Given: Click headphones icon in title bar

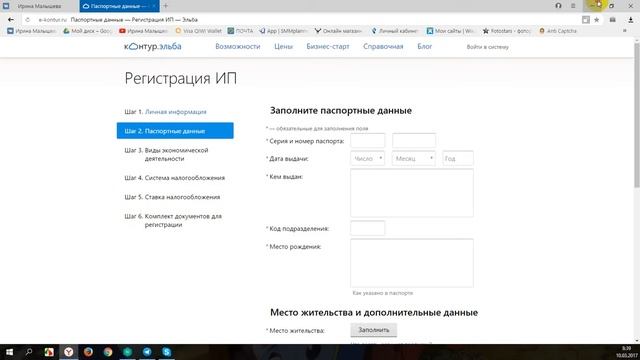Looking at the screenshot, I should pos(558,6).
